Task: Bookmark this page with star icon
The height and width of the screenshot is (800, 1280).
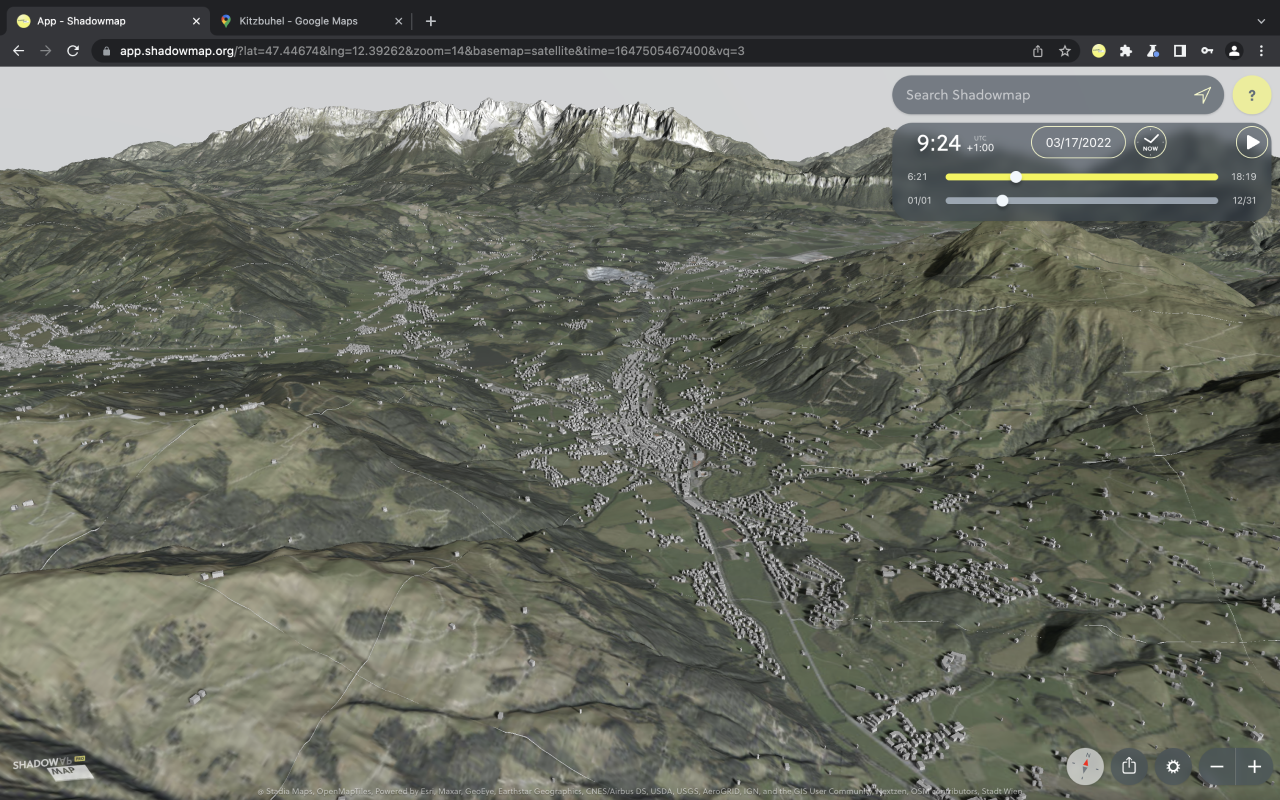Action: click(1065, 51)
